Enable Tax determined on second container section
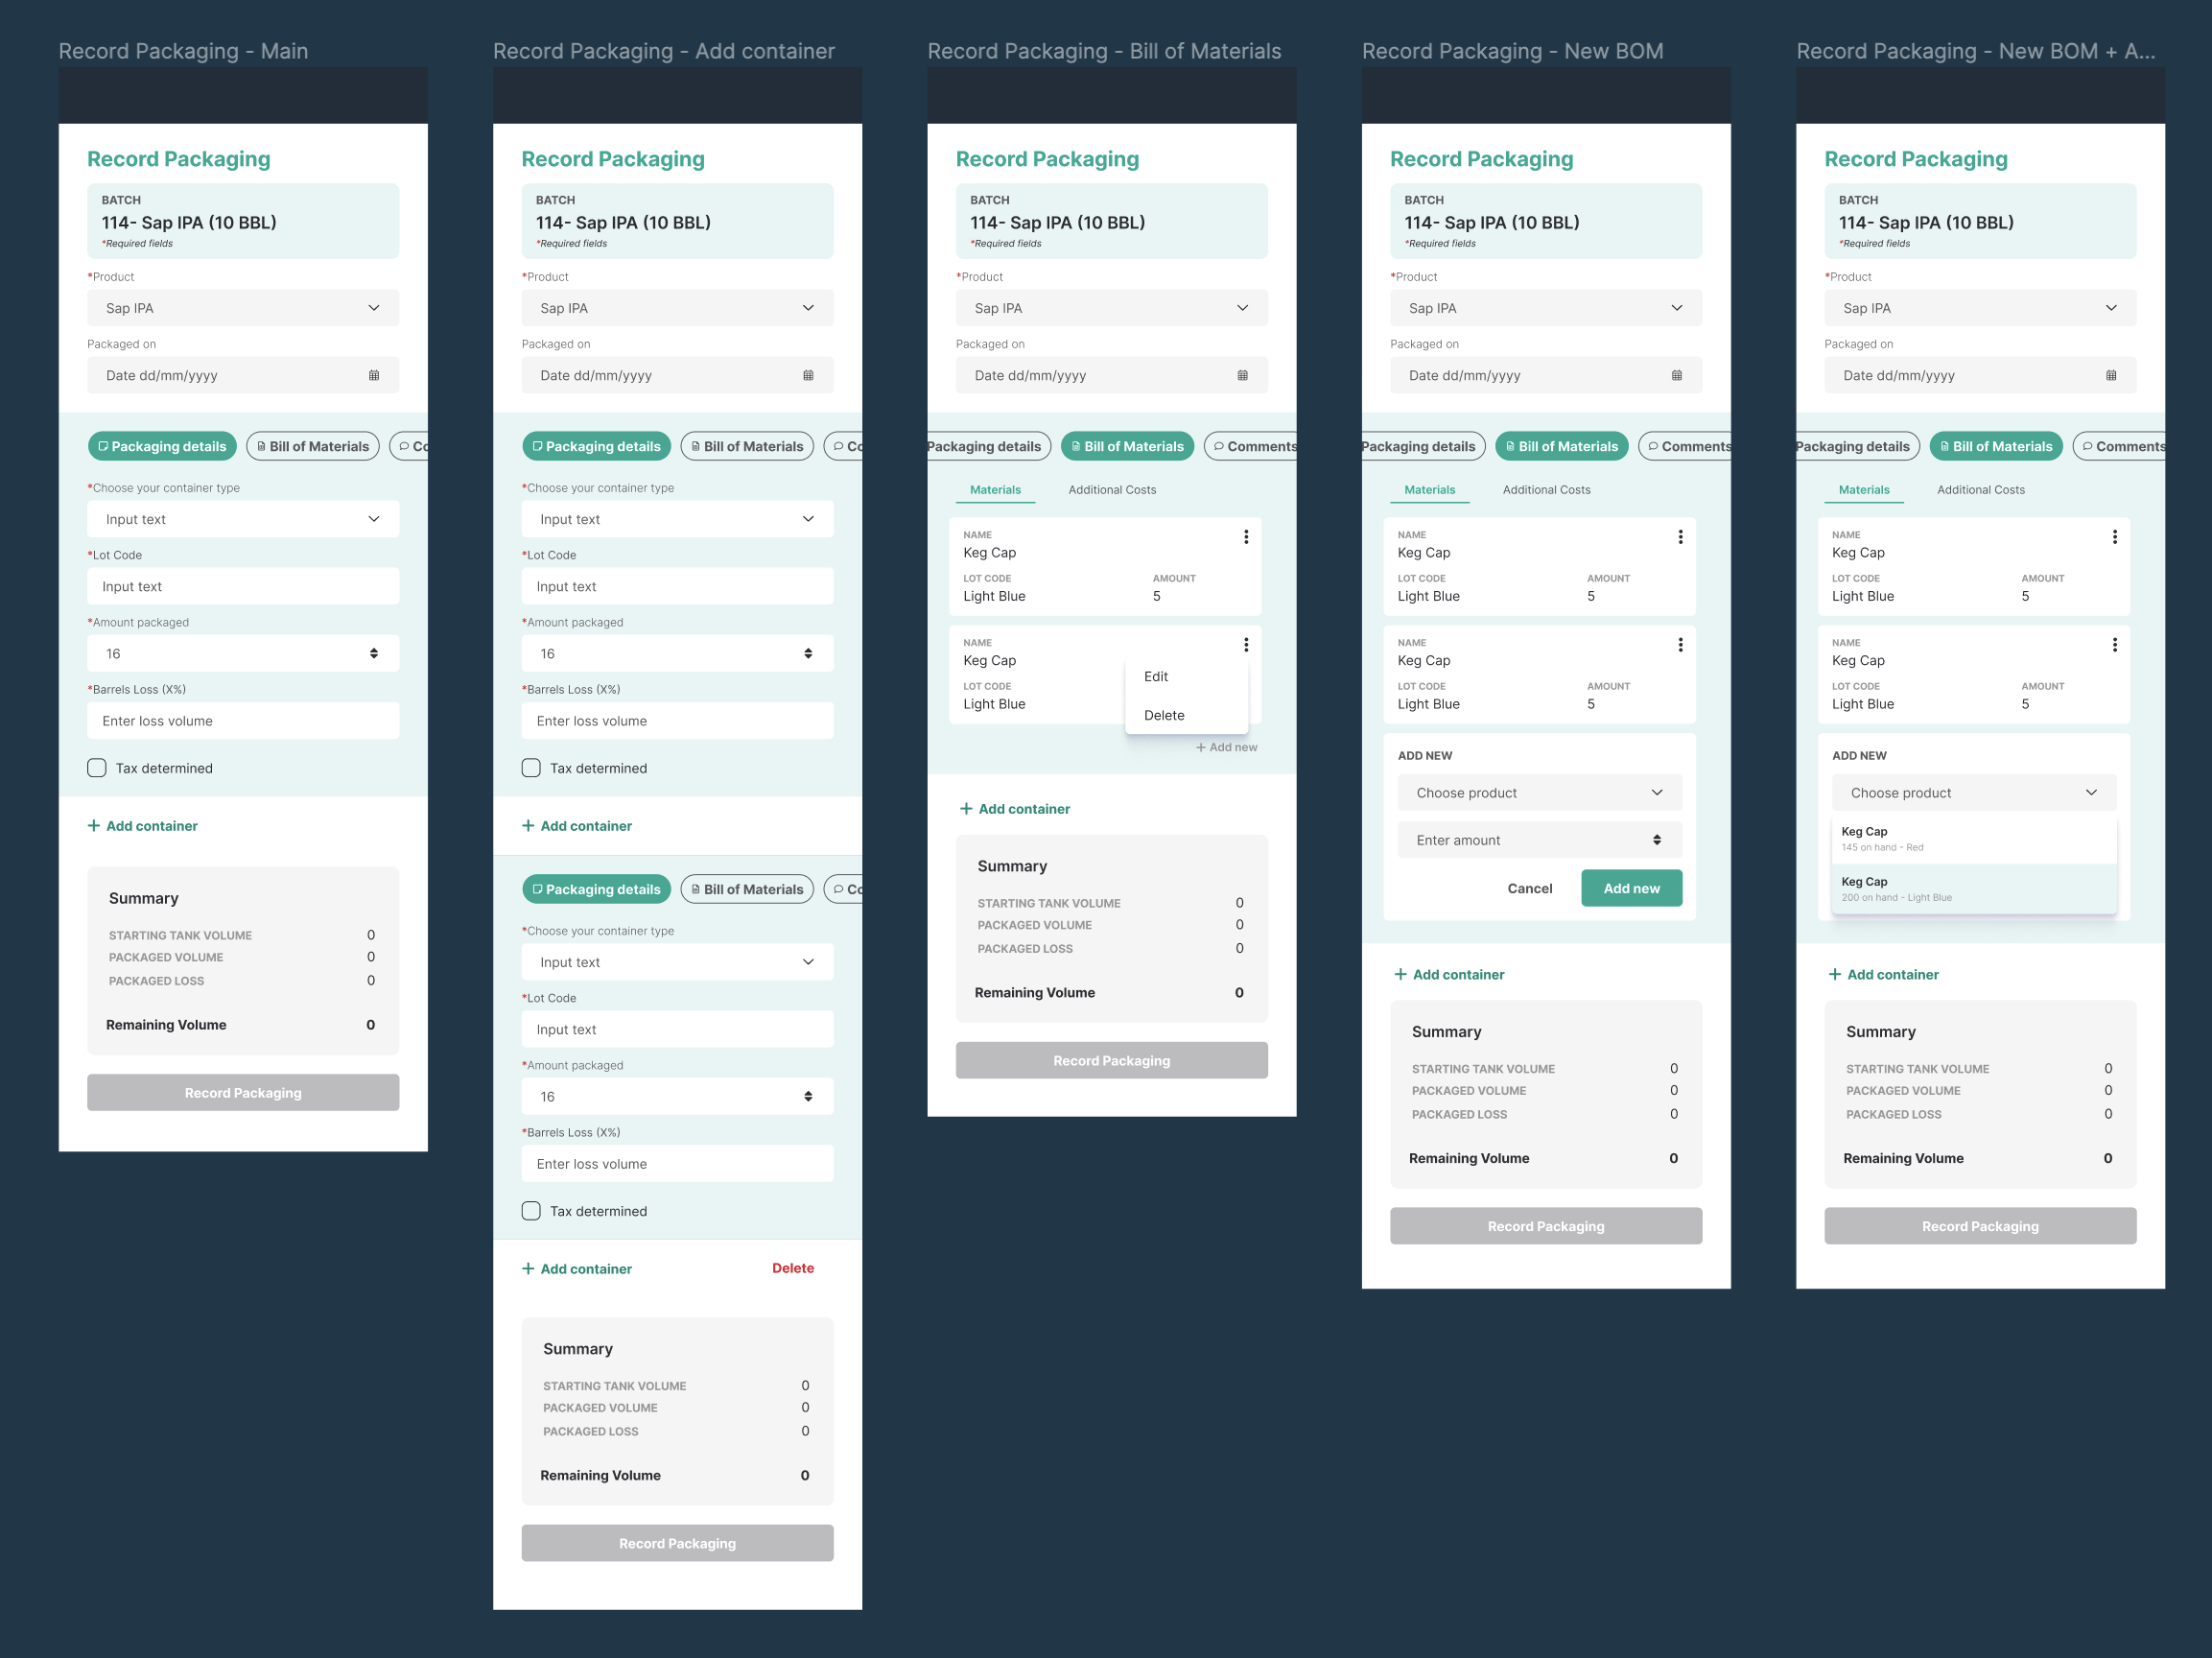The width and height of the screenshot is (2212, 1658). (531, 1211)
